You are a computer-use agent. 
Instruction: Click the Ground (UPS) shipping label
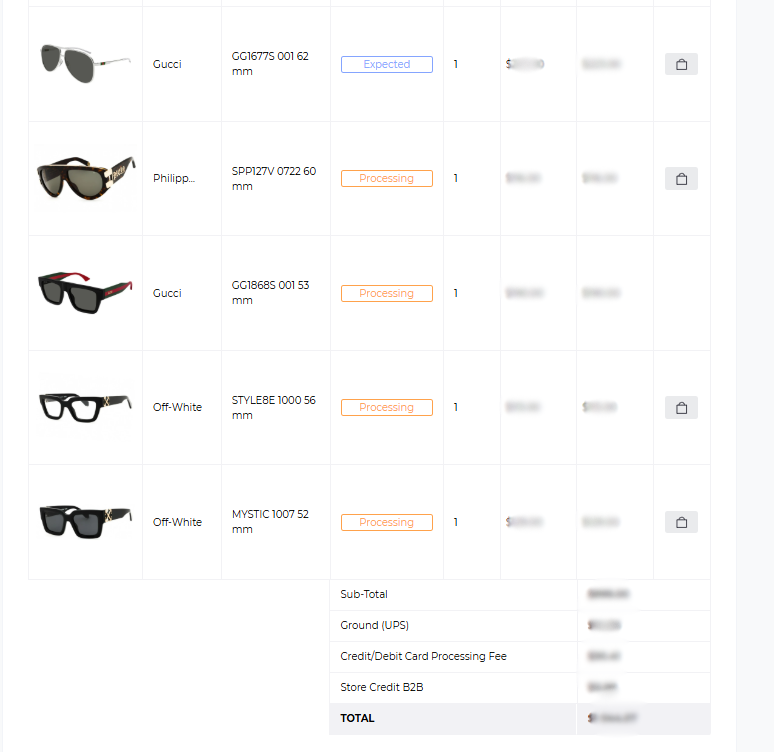coord(375,625)
